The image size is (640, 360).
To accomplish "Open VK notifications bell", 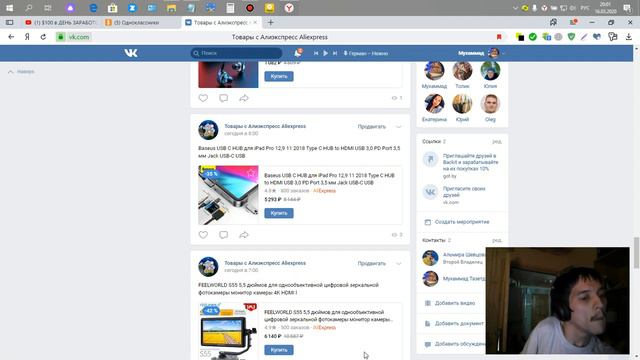I will pyautogui.click(x=298, y=53).
